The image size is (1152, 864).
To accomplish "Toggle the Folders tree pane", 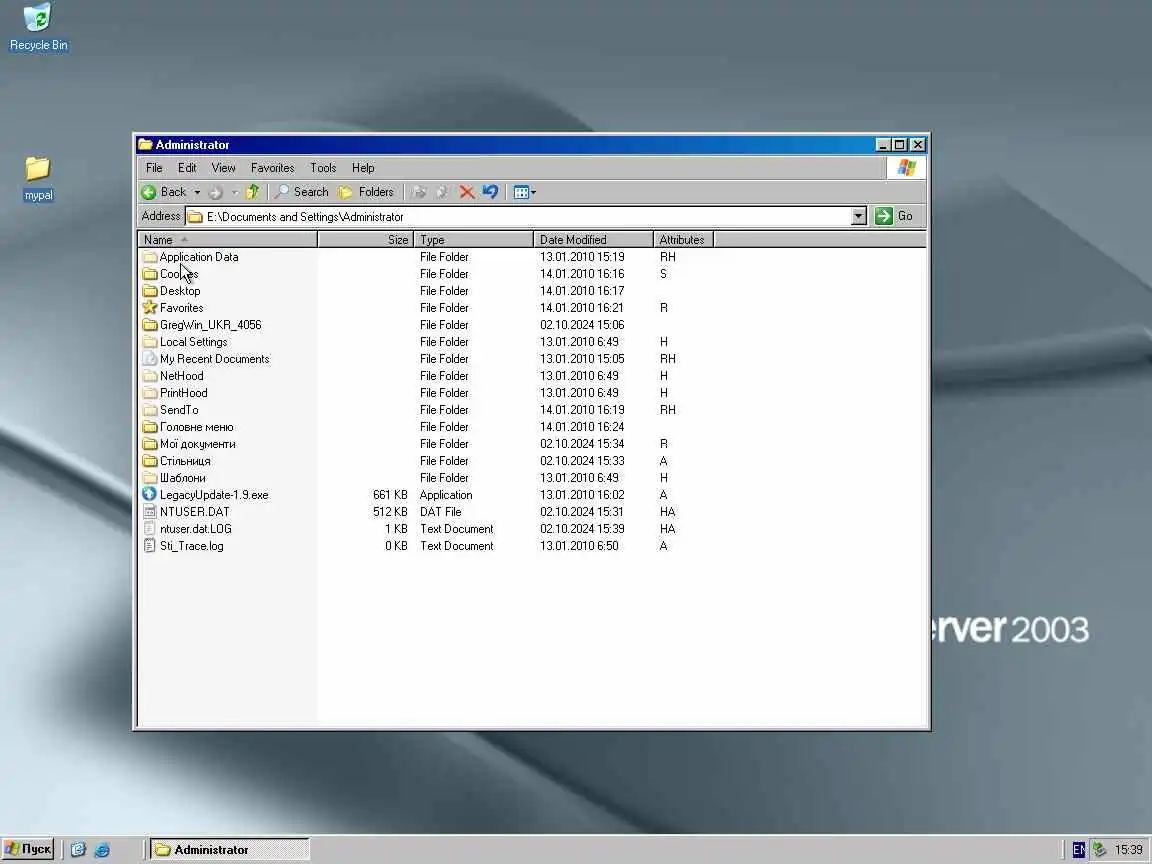I will [x=366, y=192].
